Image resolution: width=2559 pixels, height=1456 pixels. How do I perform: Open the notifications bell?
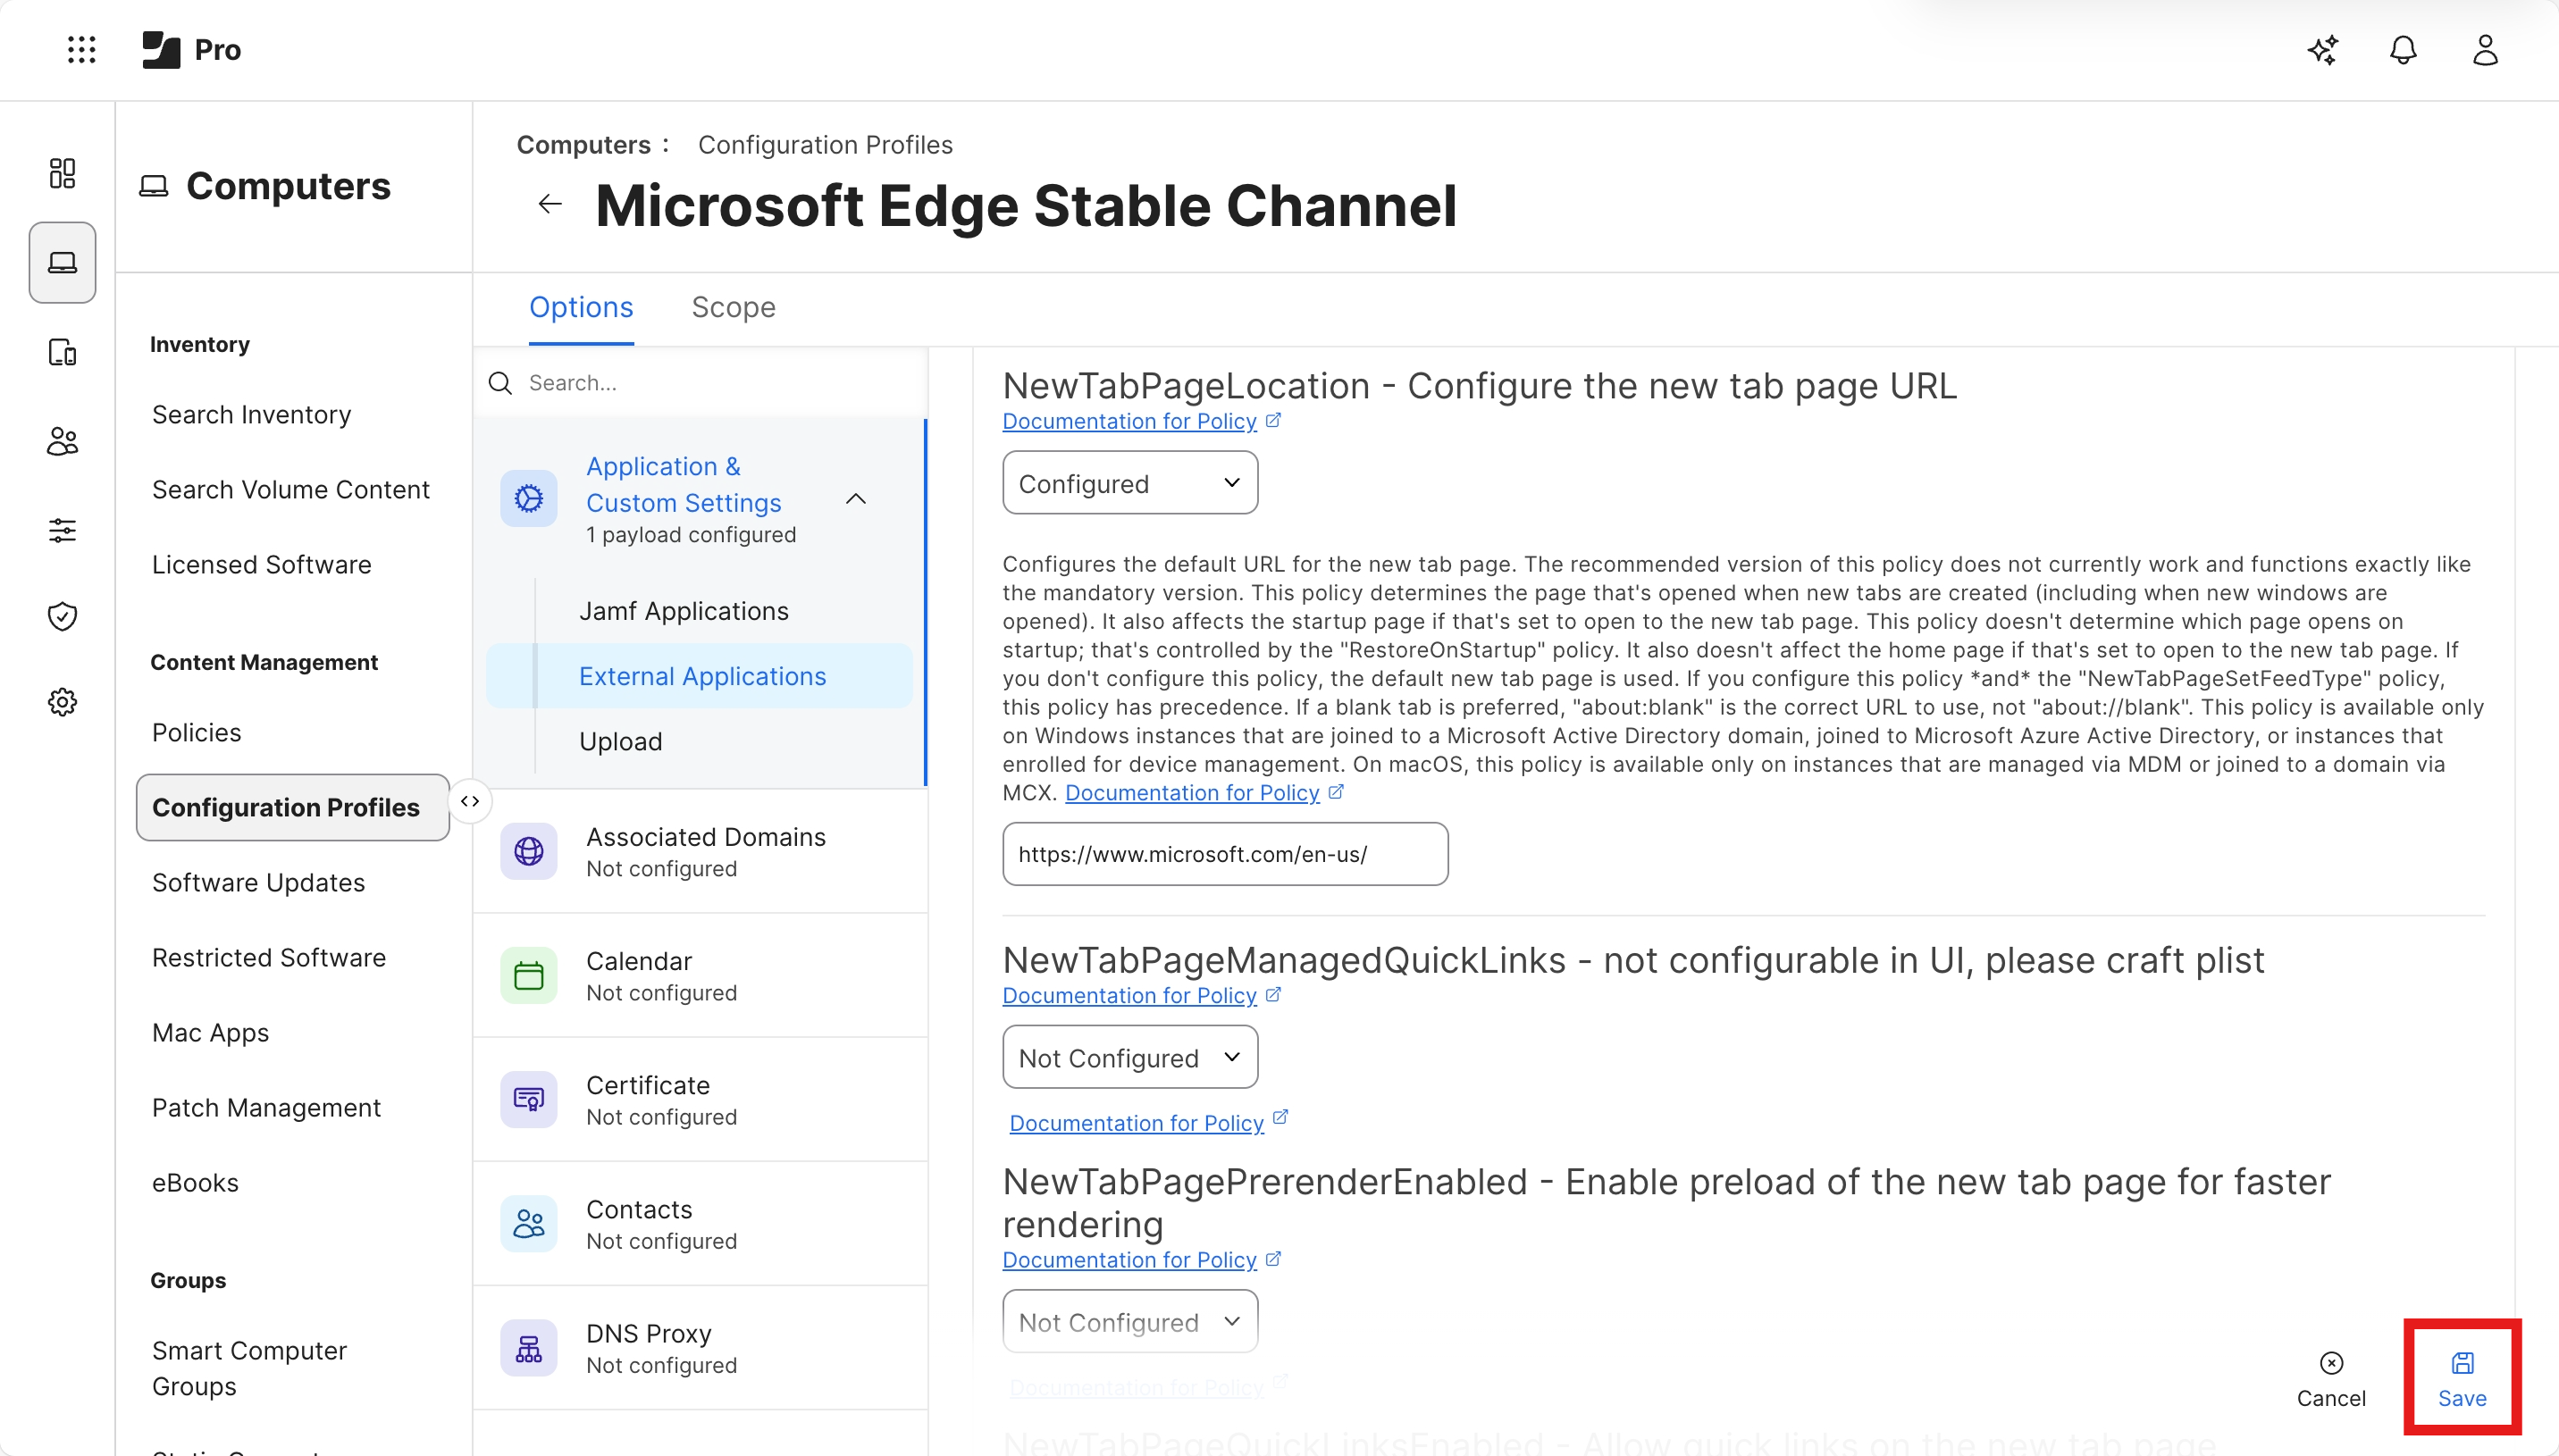[2403, 49]
